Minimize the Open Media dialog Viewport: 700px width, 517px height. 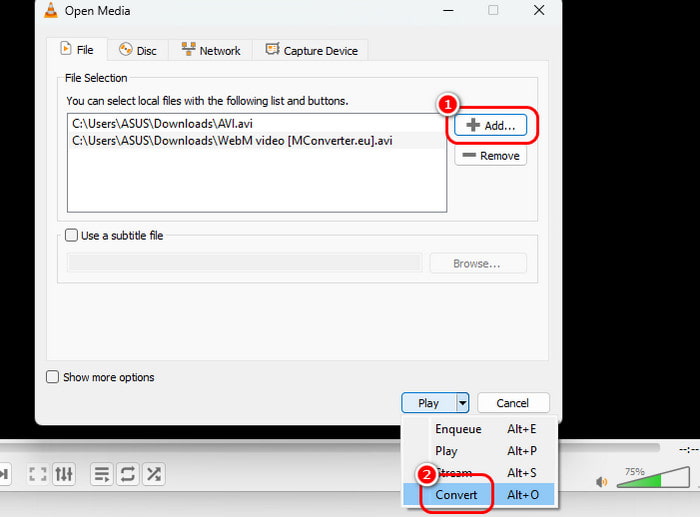448,10
